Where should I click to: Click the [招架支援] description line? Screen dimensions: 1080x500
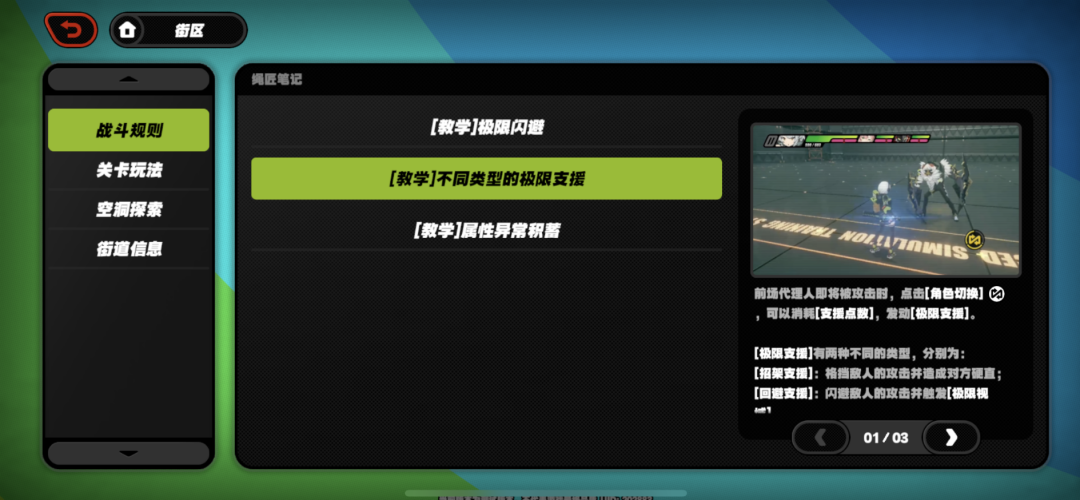tap(878, 373)
